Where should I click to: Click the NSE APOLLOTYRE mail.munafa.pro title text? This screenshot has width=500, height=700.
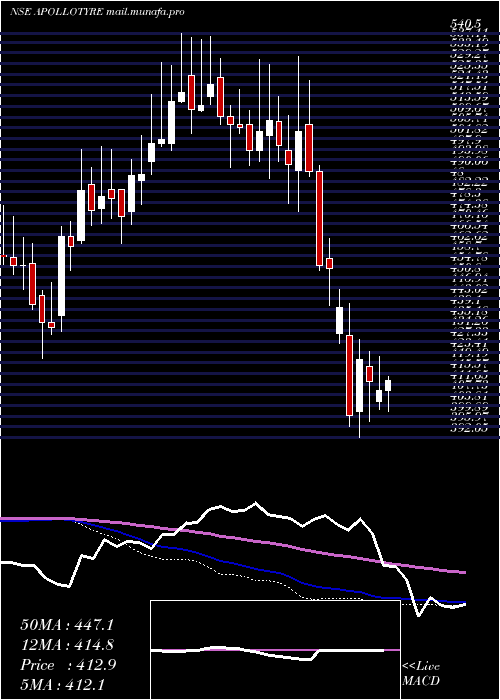click(x=97, y=12)
